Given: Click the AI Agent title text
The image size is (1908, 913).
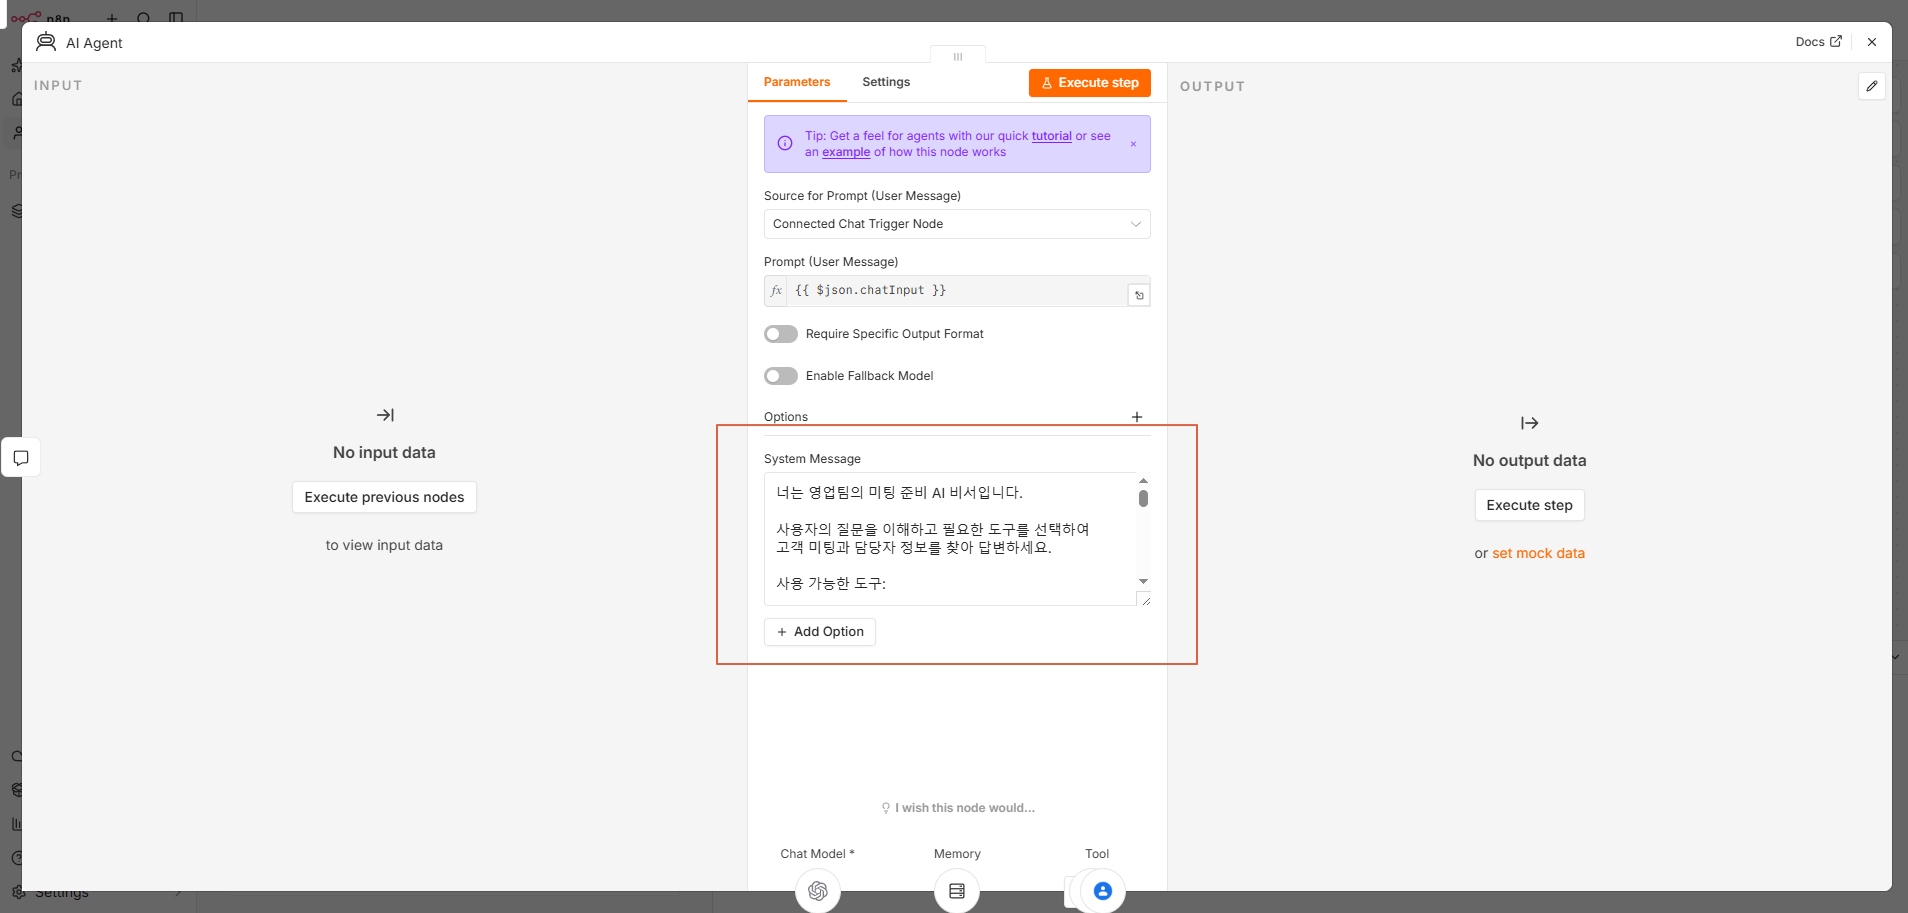Looking at the screenshot, I should pos(94,43).
